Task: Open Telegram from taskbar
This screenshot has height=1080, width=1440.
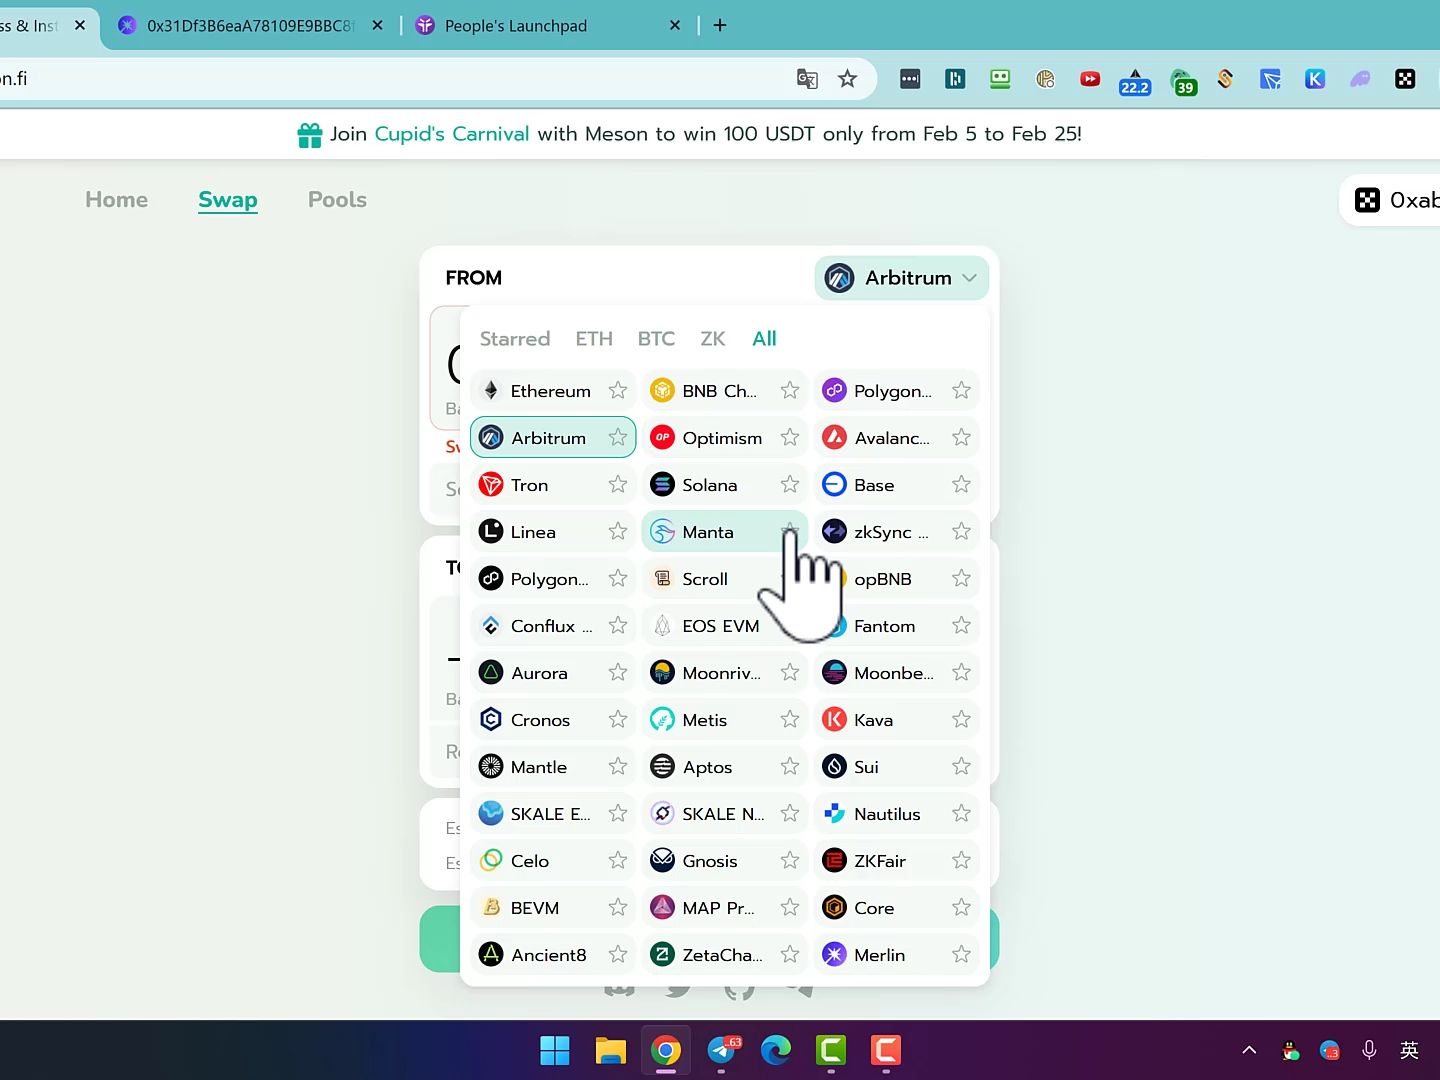Action: (723, 1050)
